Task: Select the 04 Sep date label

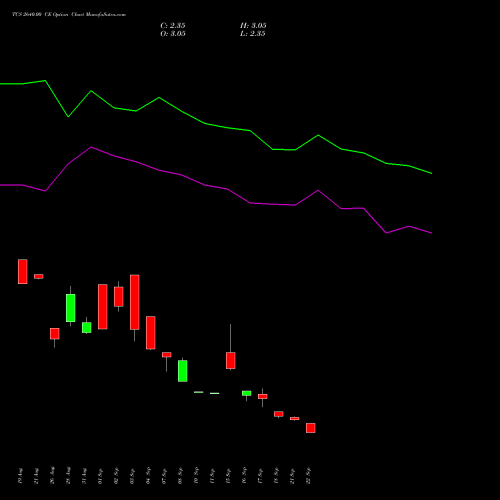Action: (148, 476)
